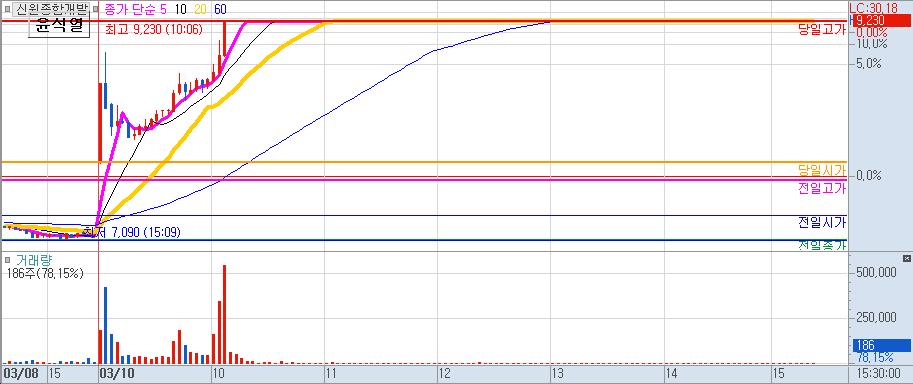Click the 250,000 volume axis label
Viewport: 913px width, 384px height.
[x=875, y=318]
